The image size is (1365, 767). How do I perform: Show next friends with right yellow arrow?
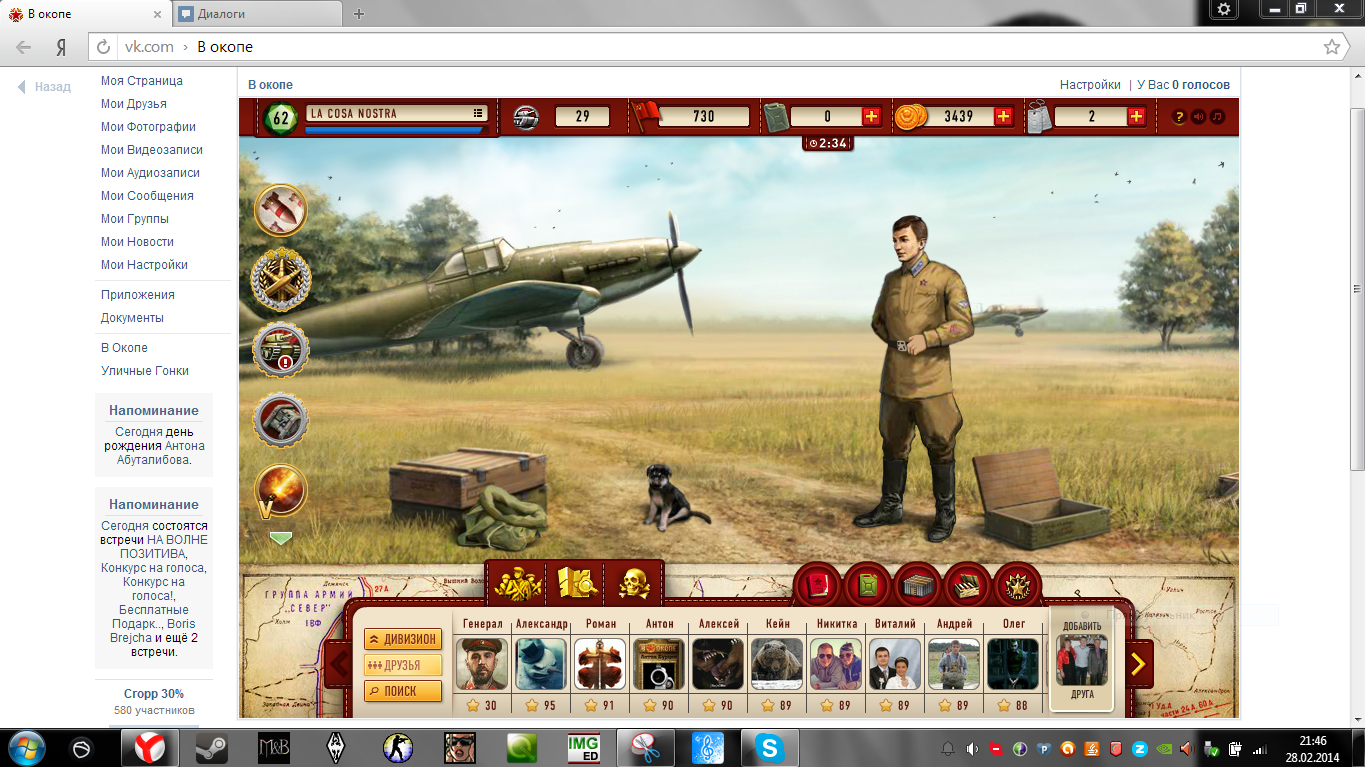coord(1139,663)
